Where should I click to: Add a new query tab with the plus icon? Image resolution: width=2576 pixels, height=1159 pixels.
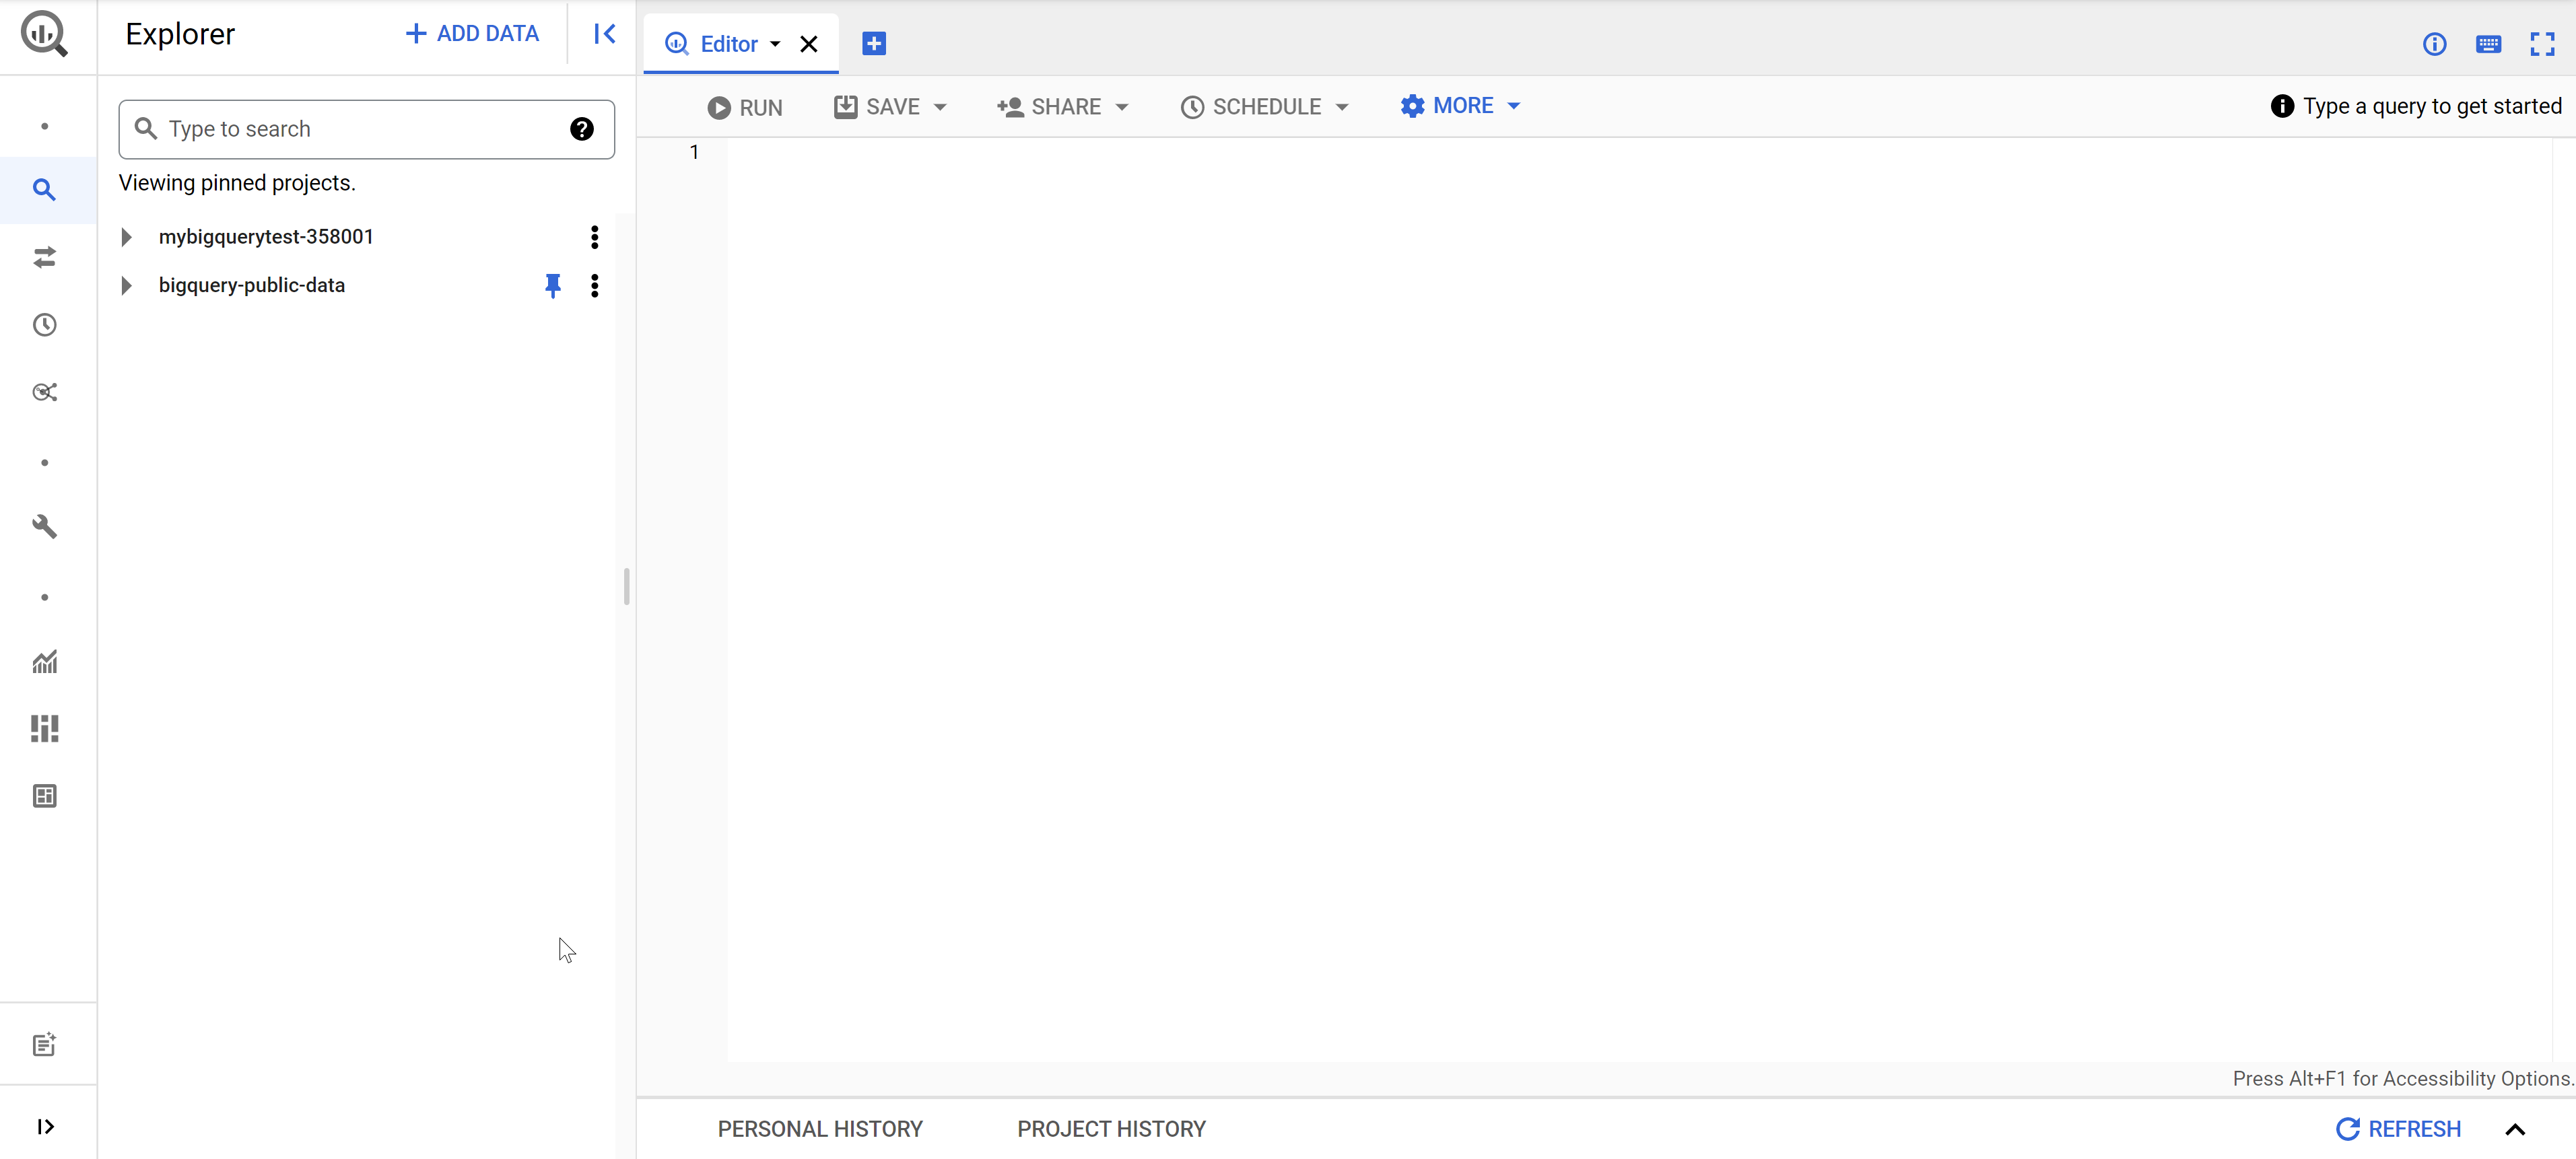point(873,44)
